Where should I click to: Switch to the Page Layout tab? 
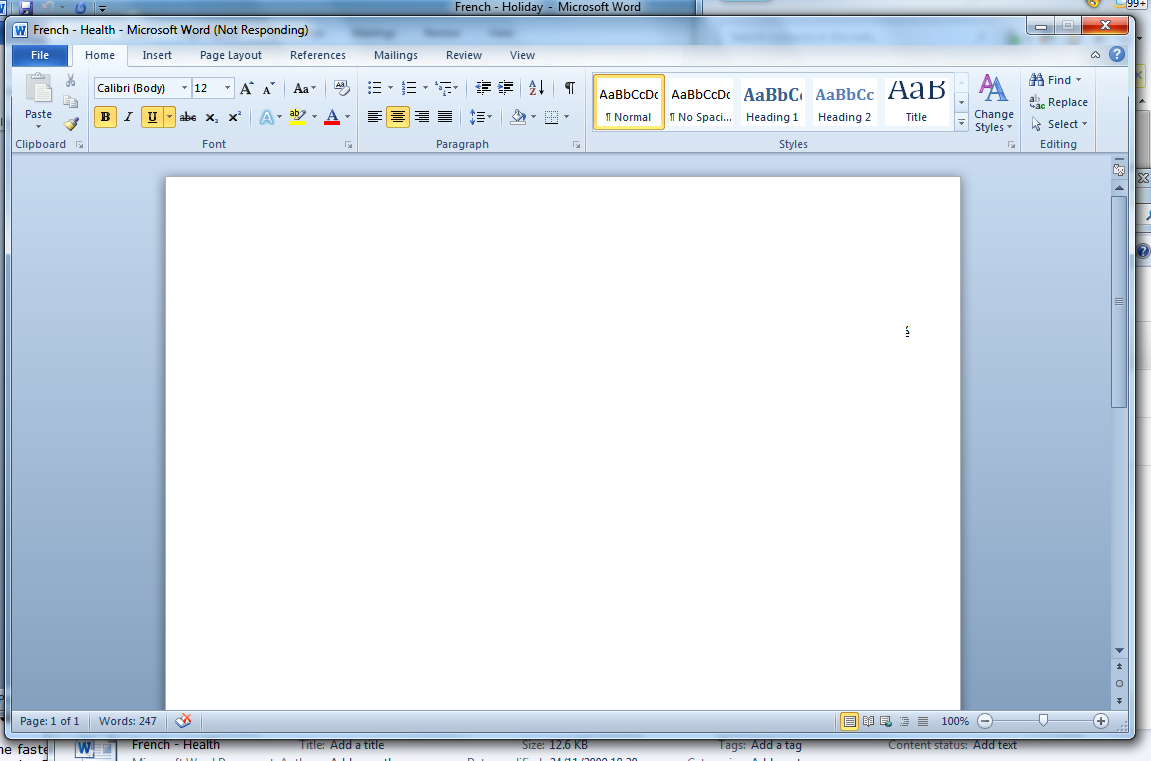(230, 55)
